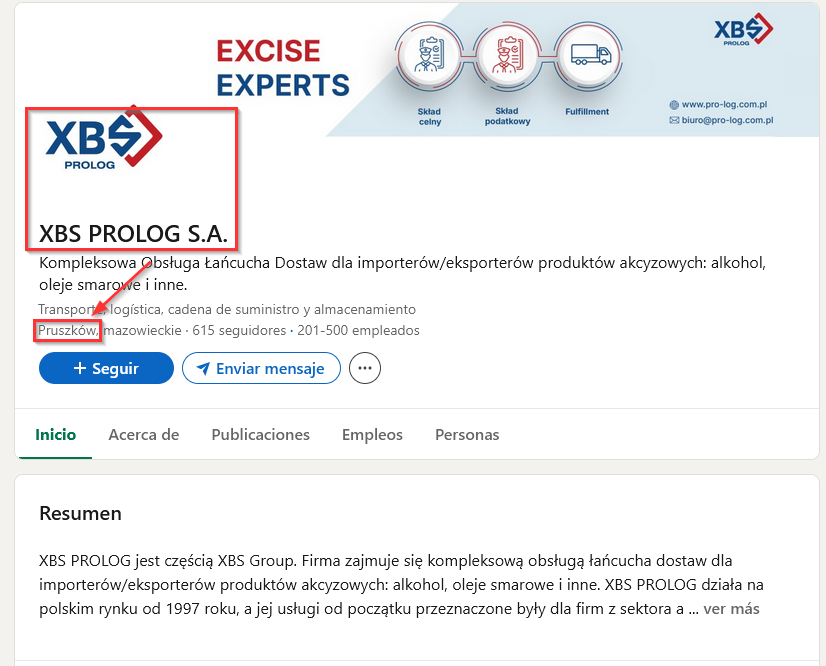The image size is (826, 666).
Task: Click the XBS logo in the banner corner
Action: point(743,30)
